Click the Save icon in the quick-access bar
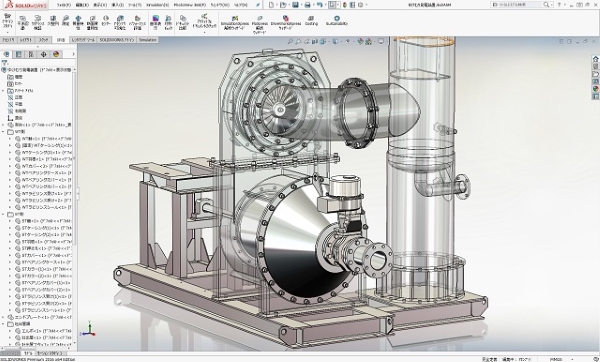Viewport: 600px width, 362px height. tap(295, 5)
